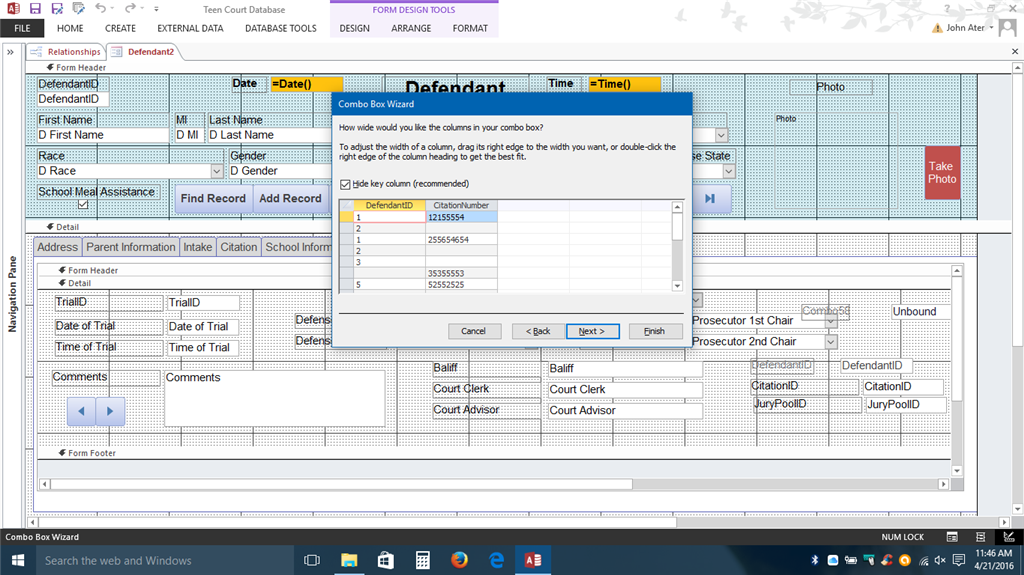Image resolution: width=1024 pixels, height=575 pixels.
Task: Select the Intake tab
Action: 197,247
